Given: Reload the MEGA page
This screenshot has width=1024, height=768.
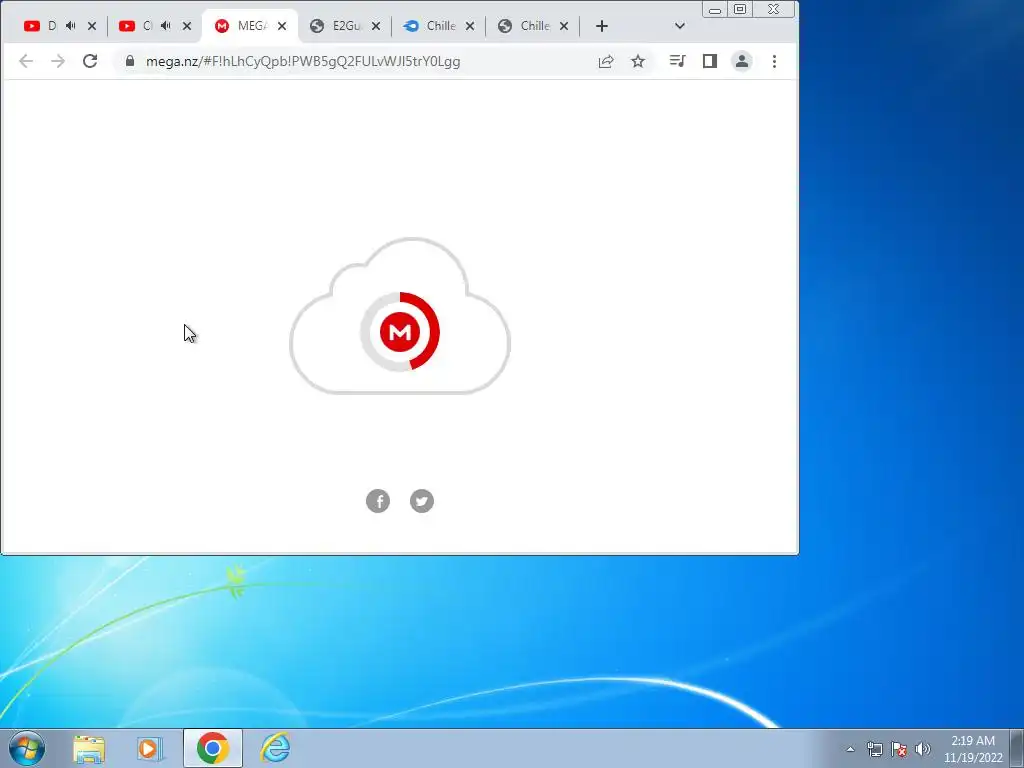Looking at the screenshot, I should pos(90,61).
